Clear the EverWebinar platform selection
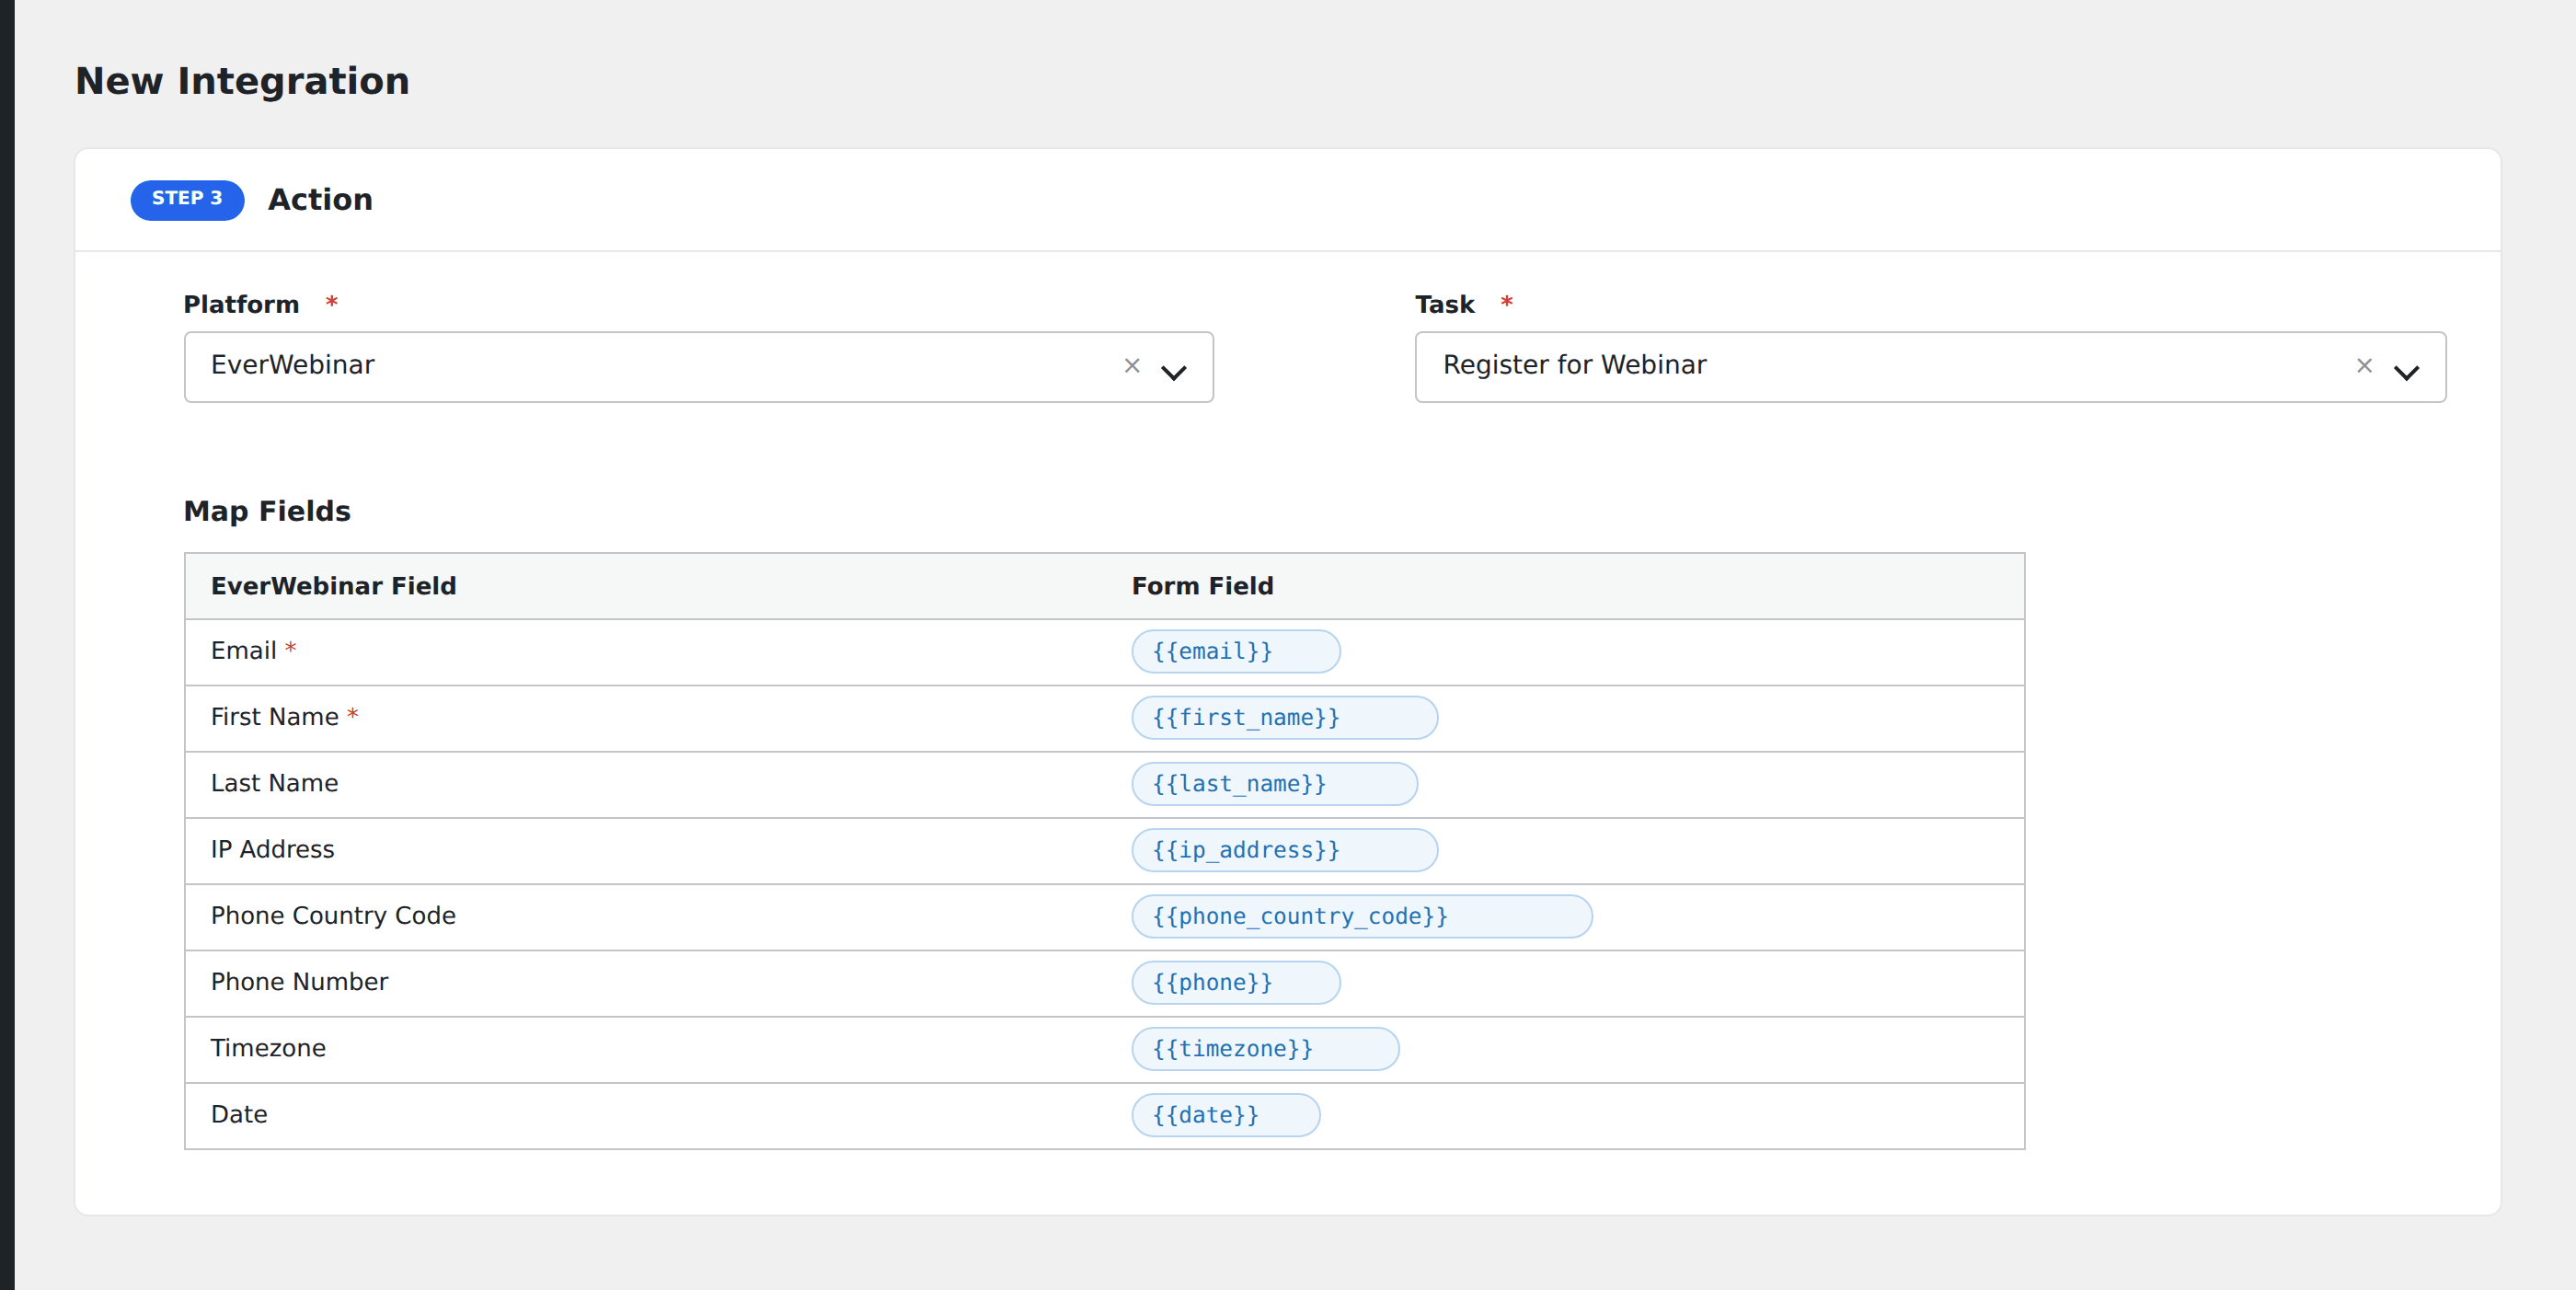The width and height of the screenshot is (2576, 1290). tap(1132, 366)
